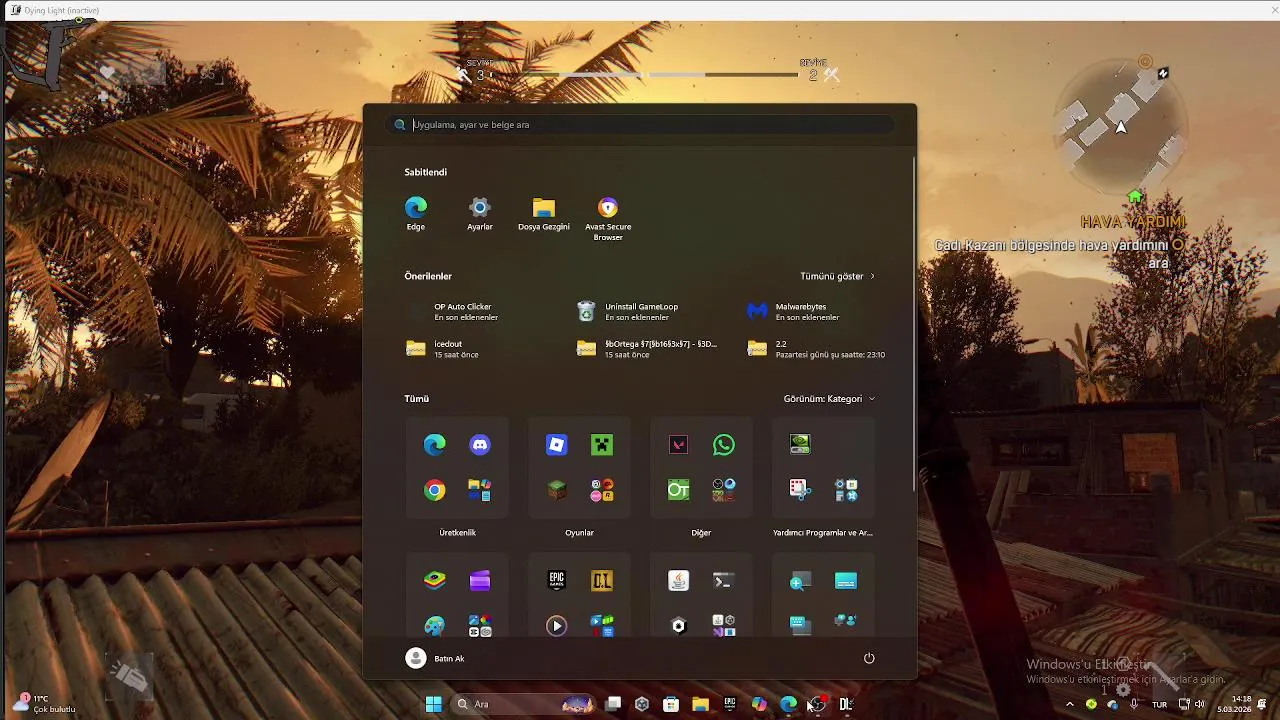Click the Oyunlar category label

(579, 533)
